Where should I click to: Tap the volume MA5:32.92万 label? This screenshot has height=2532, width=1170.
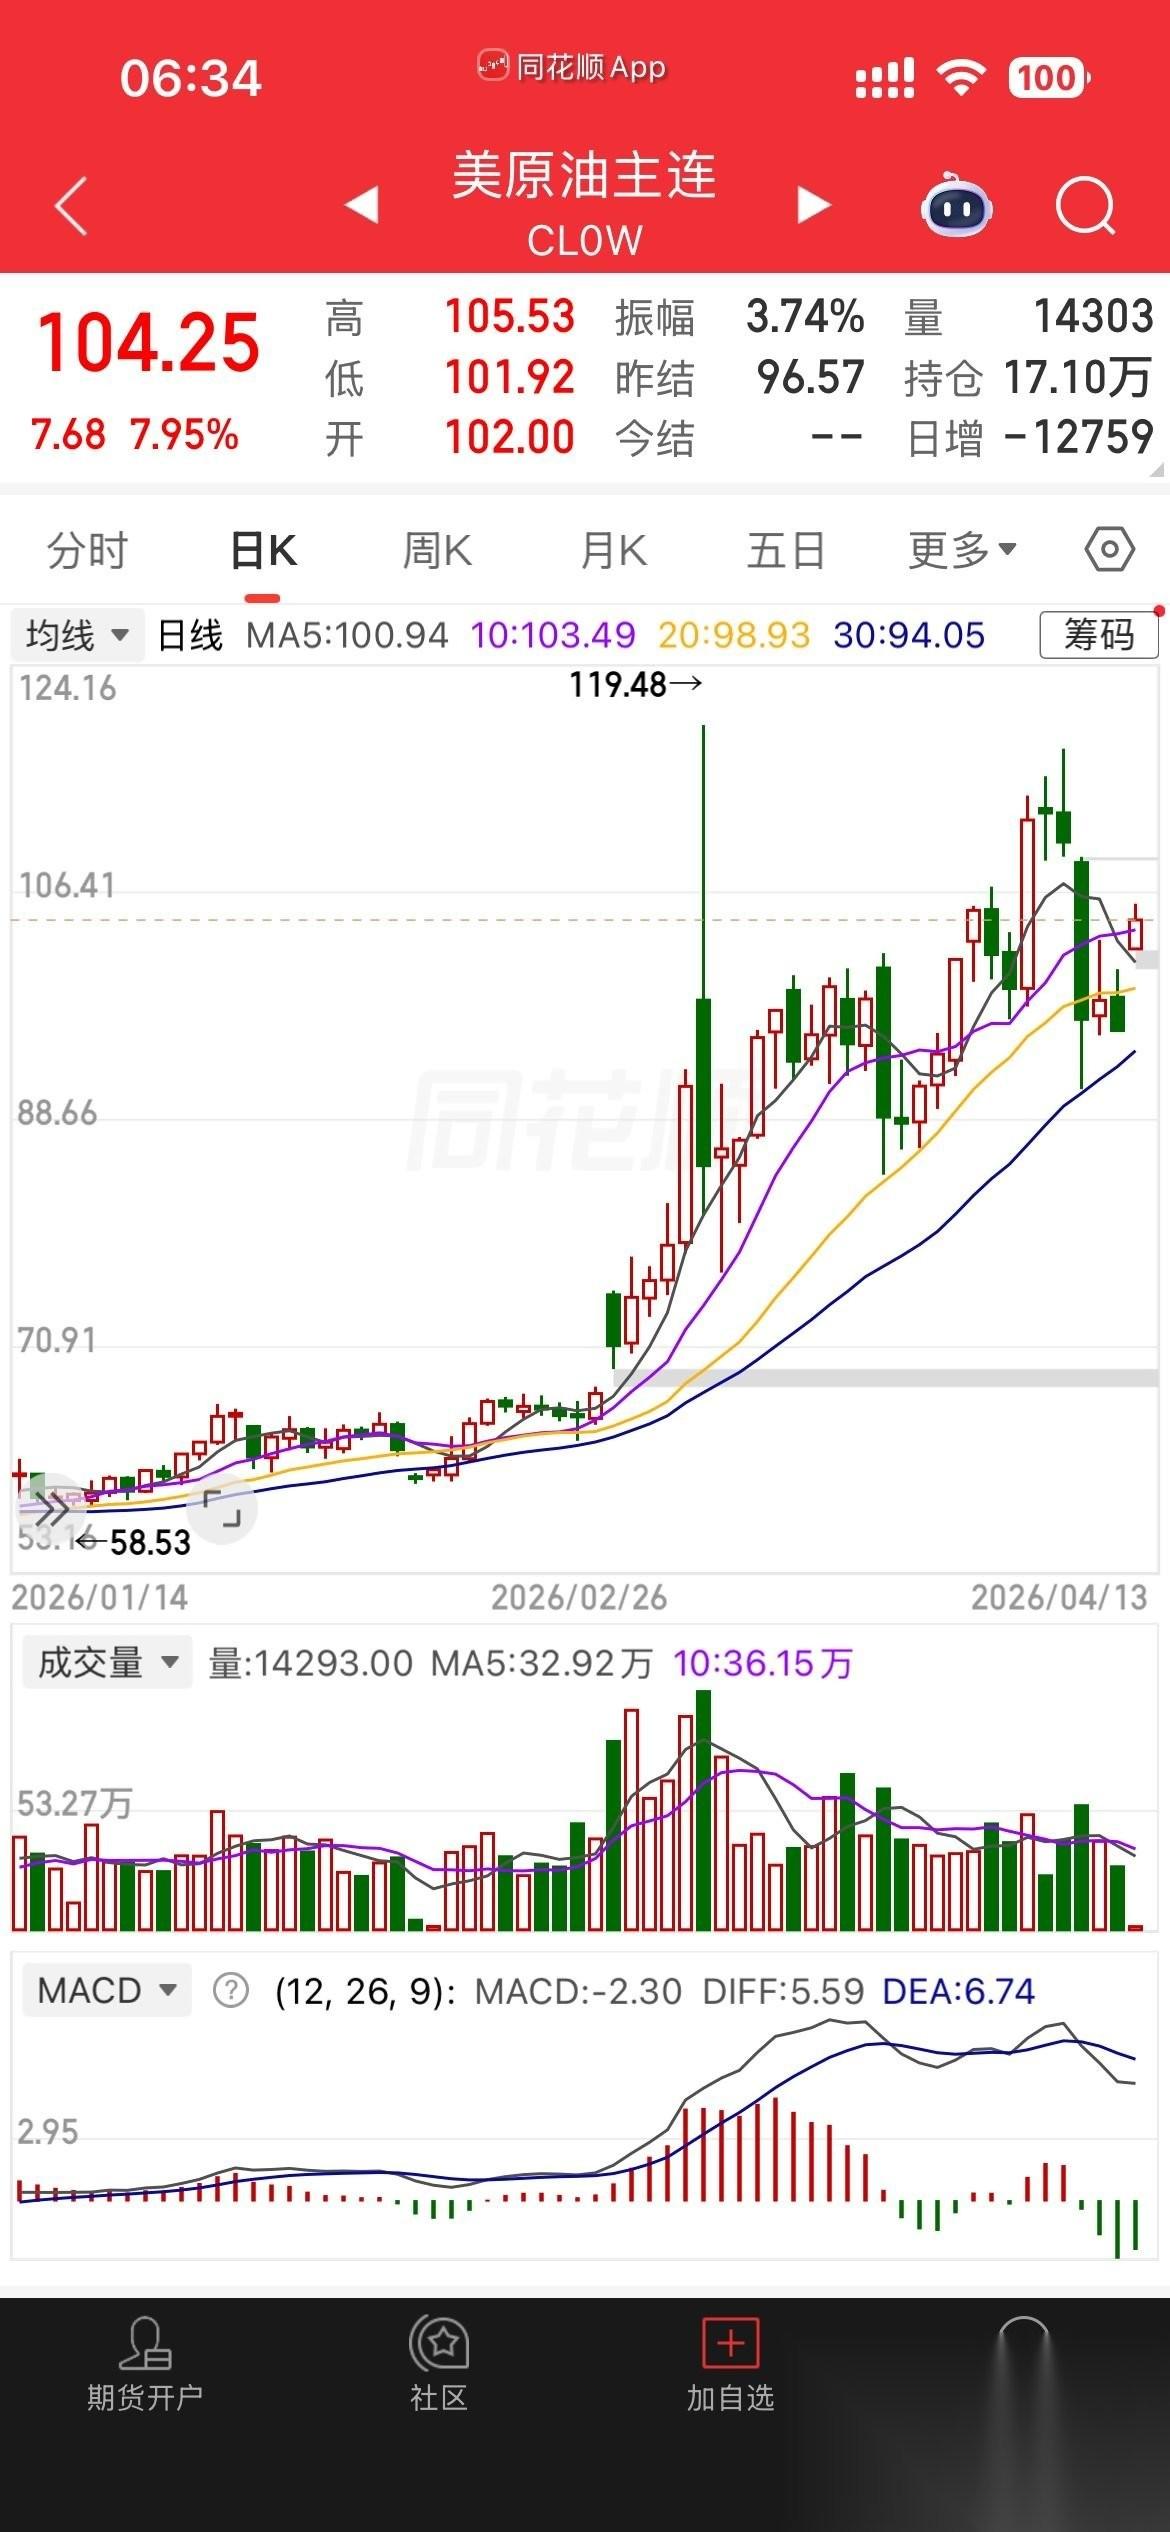click(x=541, y=1664)
